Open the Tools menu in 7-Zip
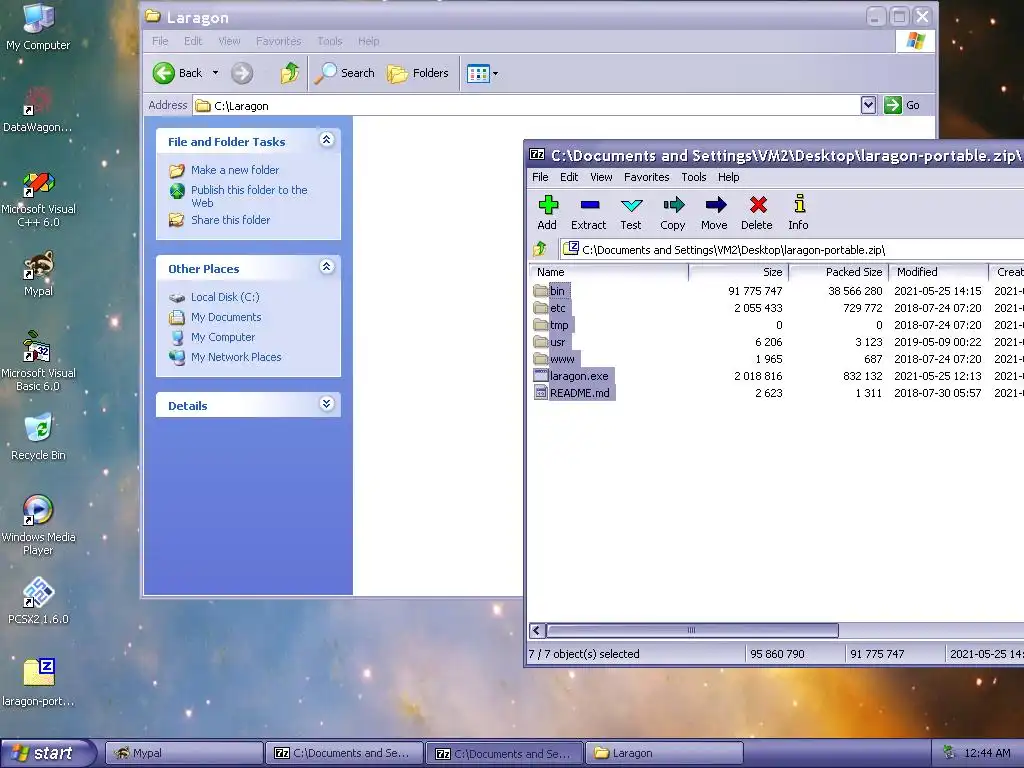This screenshot has width=1024, height=768. 694,177
